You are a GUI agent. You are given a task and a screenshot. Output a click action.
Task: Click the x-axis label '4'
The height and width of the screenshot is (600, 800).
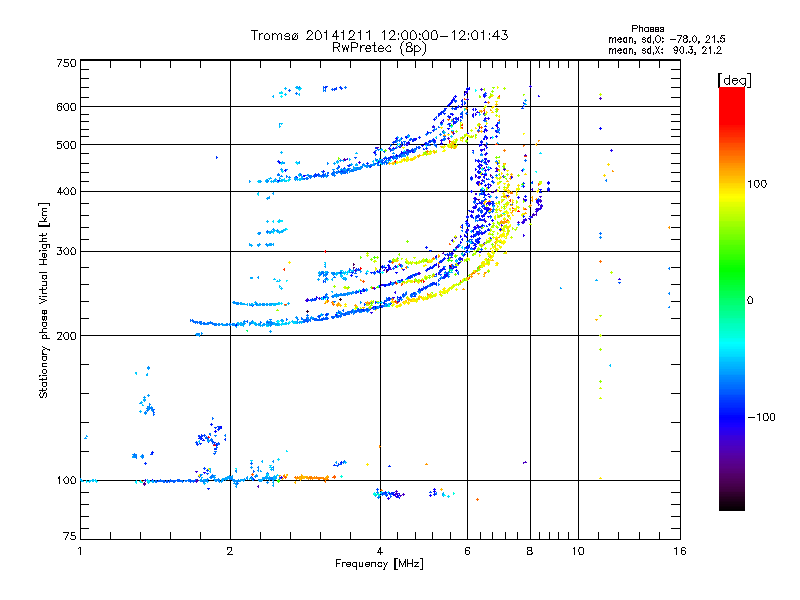click(x=380, y=551)
